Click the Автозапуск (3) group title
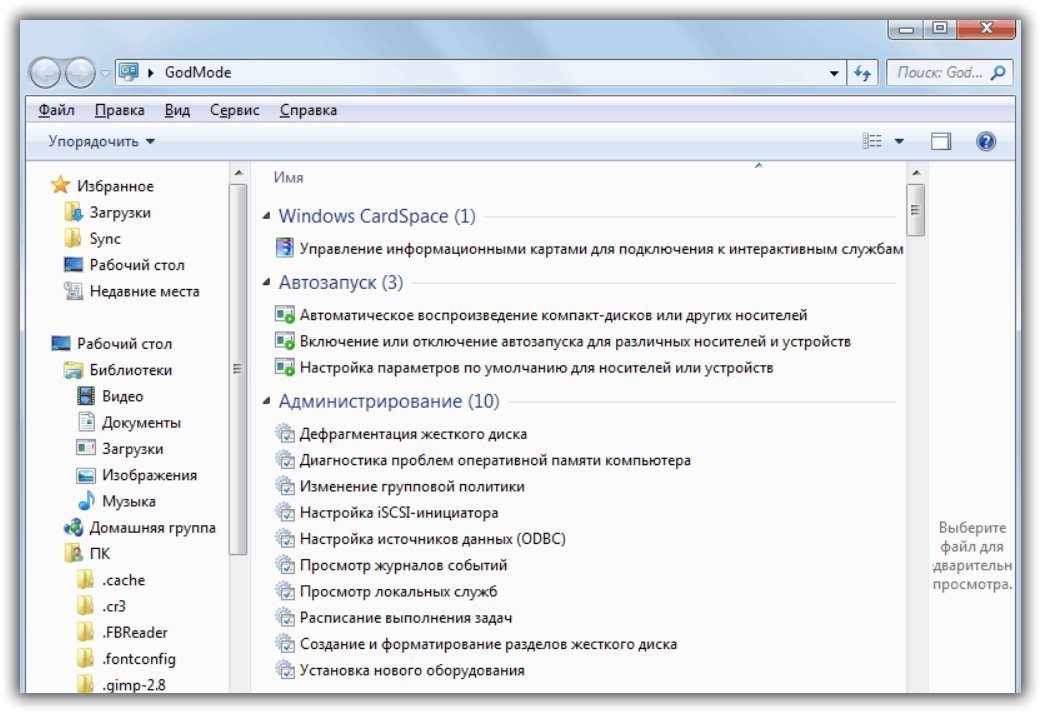This screenshot has height=713, width=1041. (341, 282)
